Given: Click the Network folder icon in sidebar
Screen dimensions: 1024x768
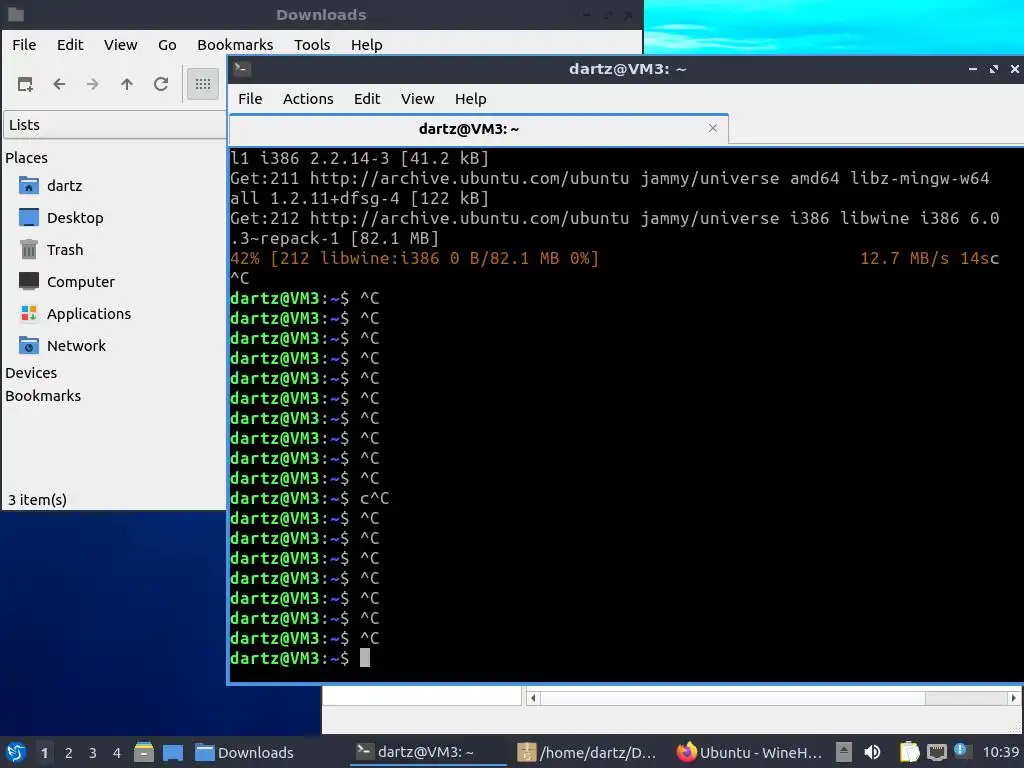Looking at the screenshot, I should click(x=29, y=345).
